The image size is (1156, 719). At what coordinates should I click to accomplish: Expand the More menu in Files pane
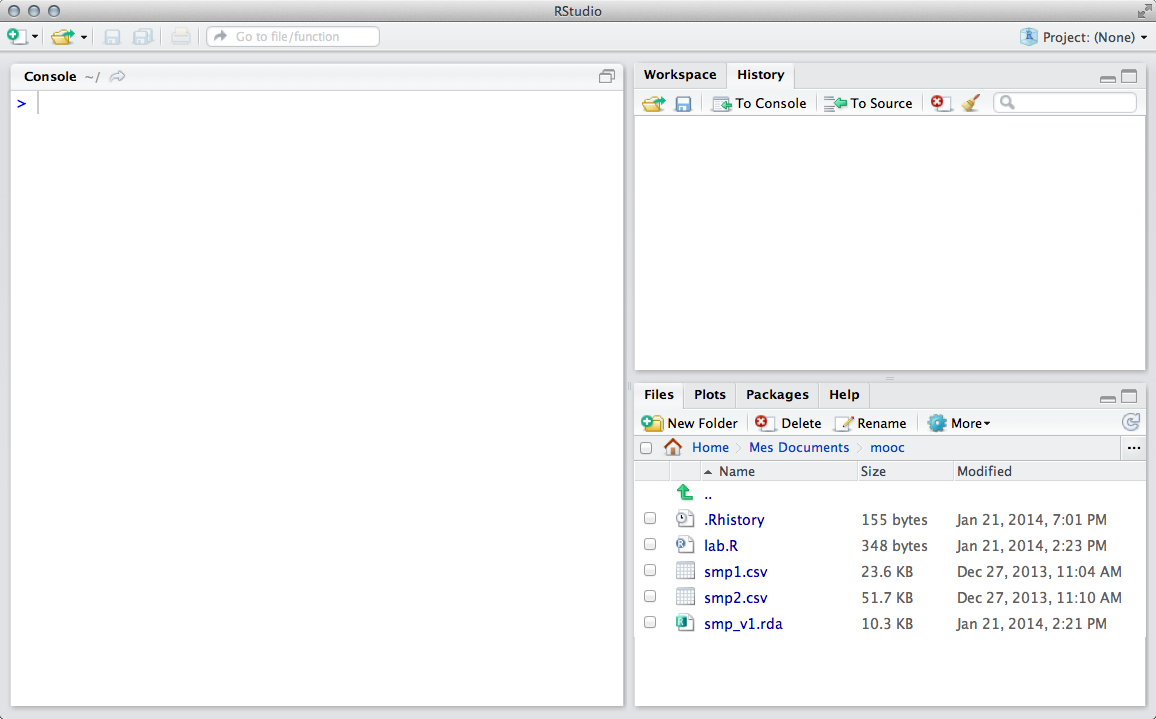pyautogui.click(x=958, y=423)
